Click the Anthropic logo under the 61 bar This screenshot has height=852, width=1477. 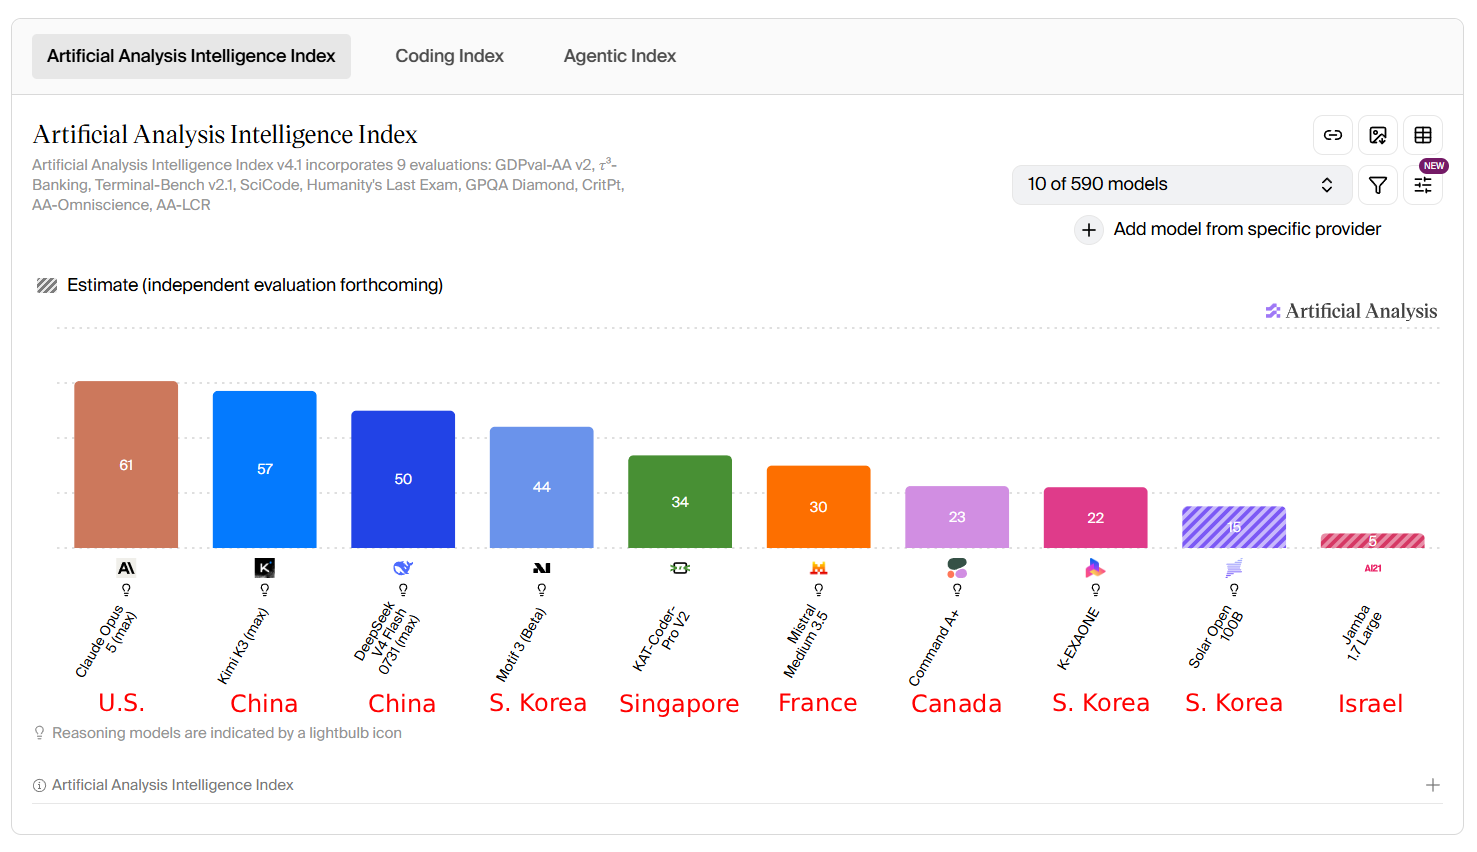126,568
